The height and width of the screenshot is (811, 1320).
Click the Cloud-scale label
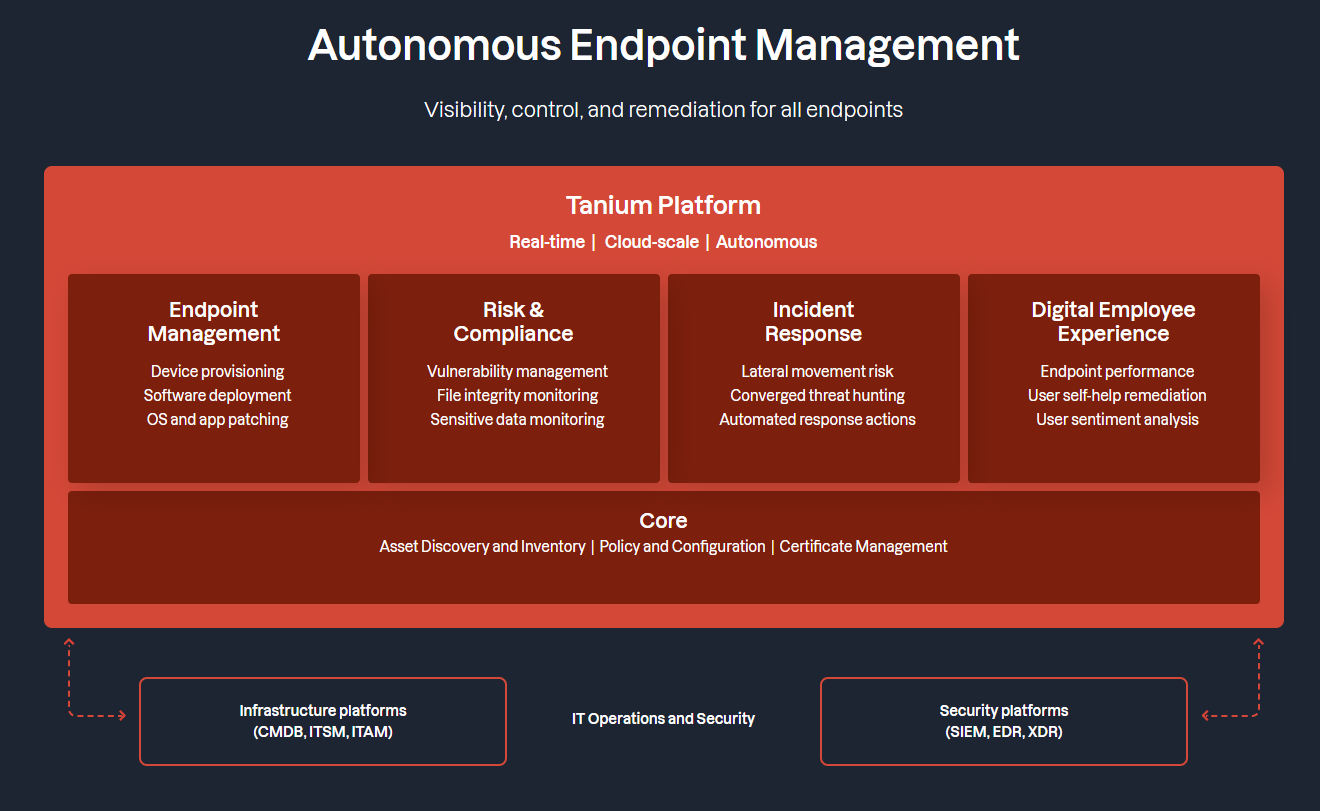point(651,242)
